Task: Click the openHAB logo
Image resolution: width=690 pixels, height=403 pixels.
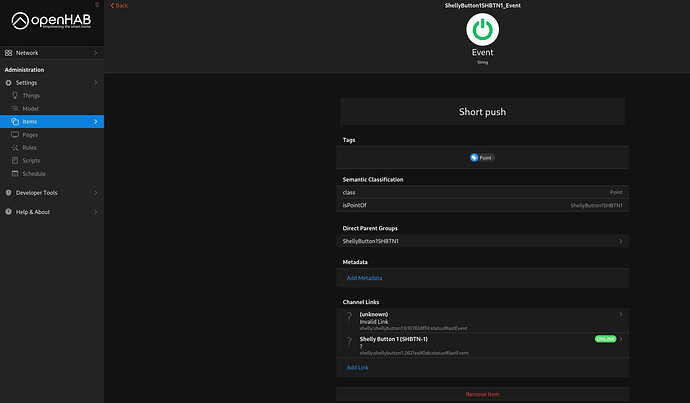Action: [x=51, y=21]
